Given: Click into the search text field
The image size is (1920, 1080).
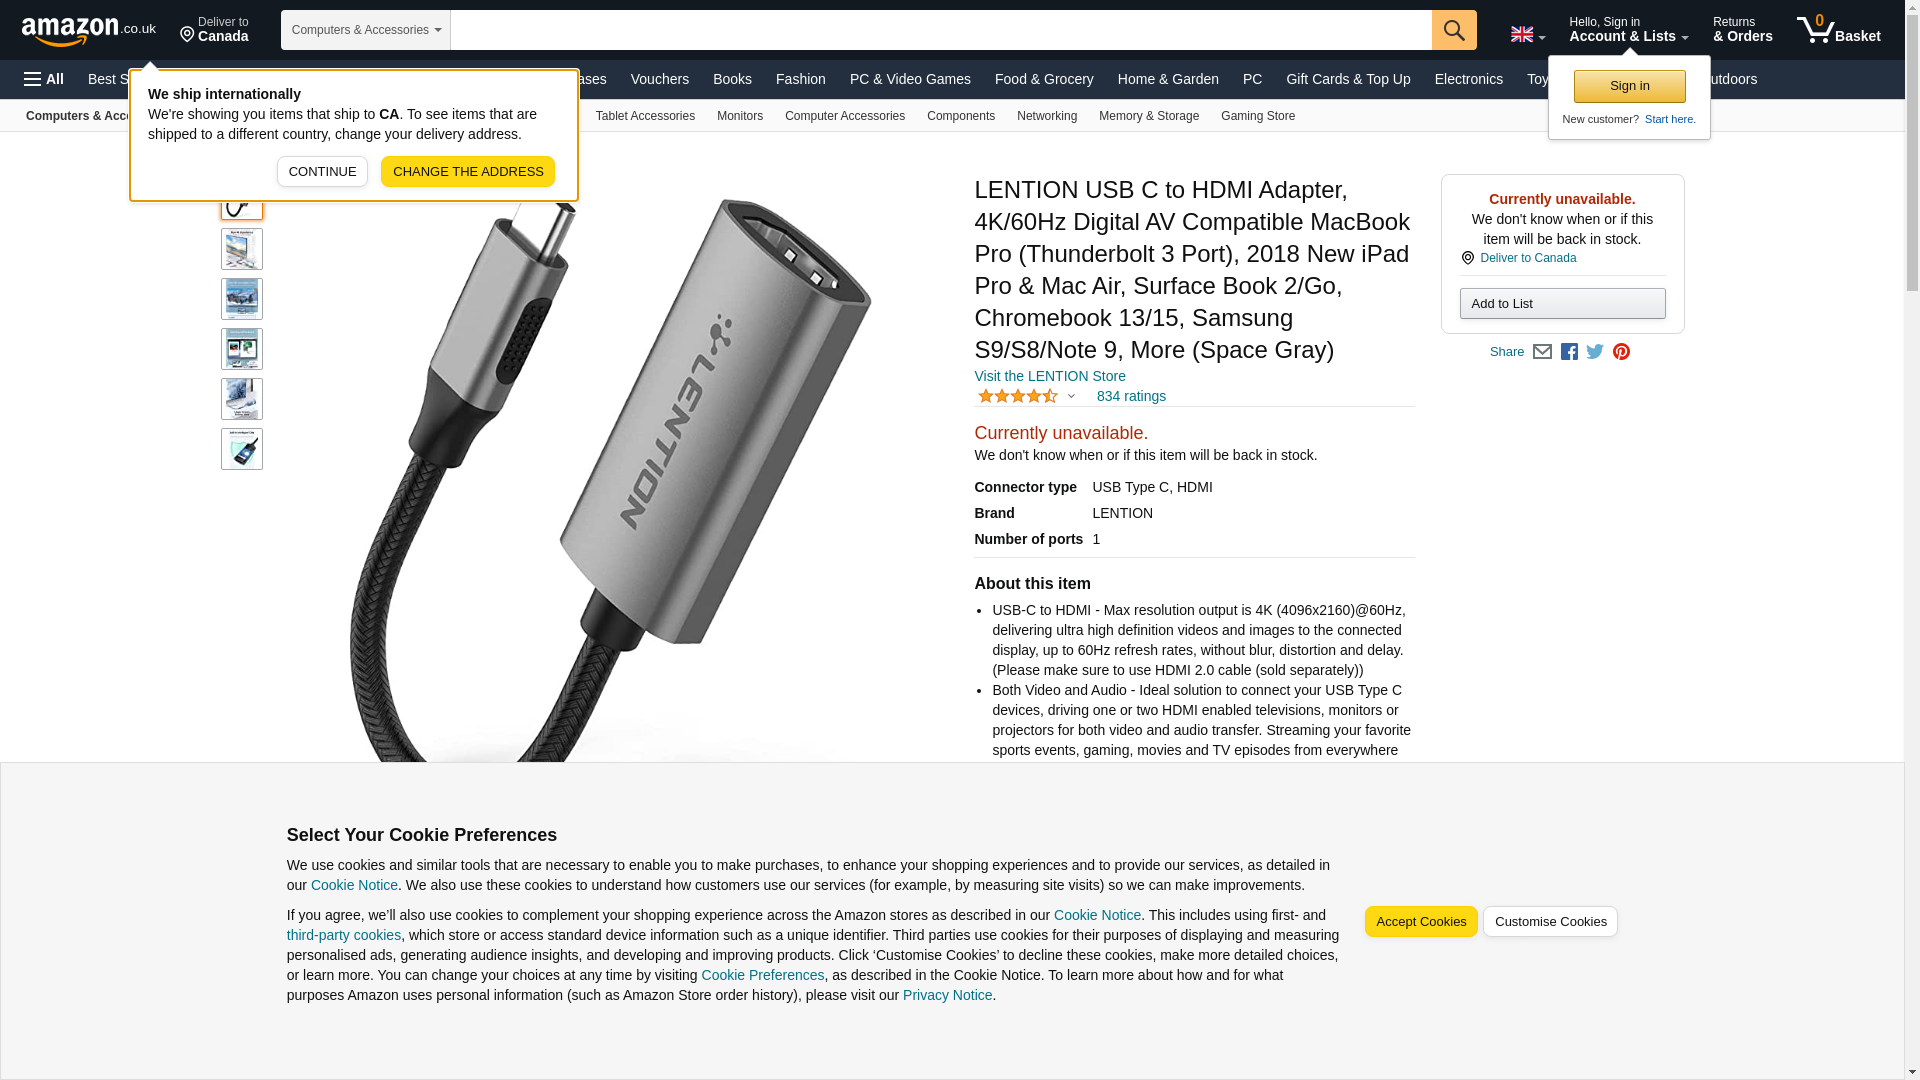Looking at the screenshot, I should point(941,30).
